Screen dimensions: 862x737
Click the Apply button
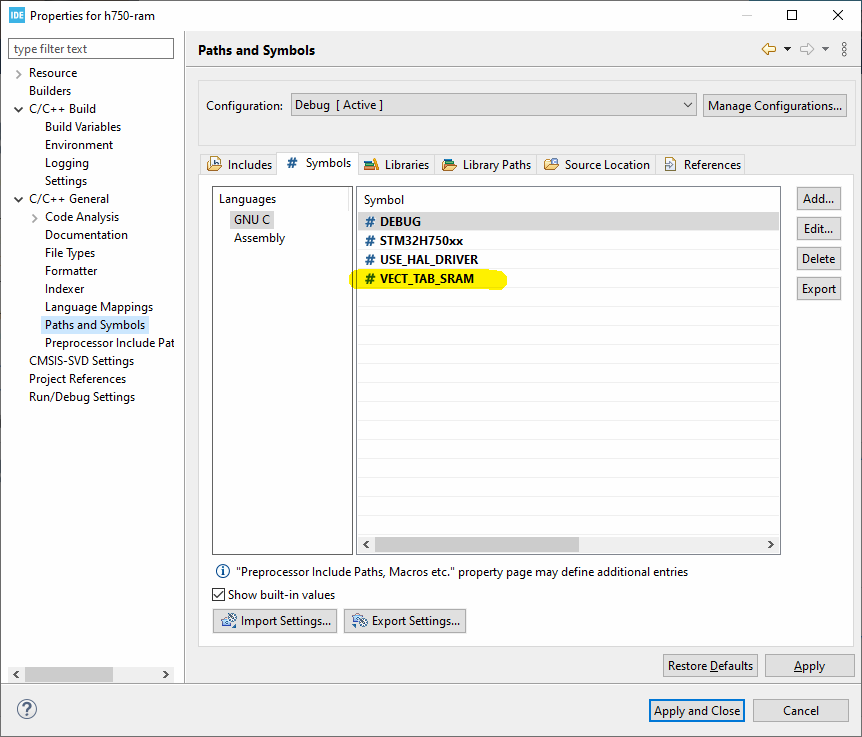pos(809,666)
